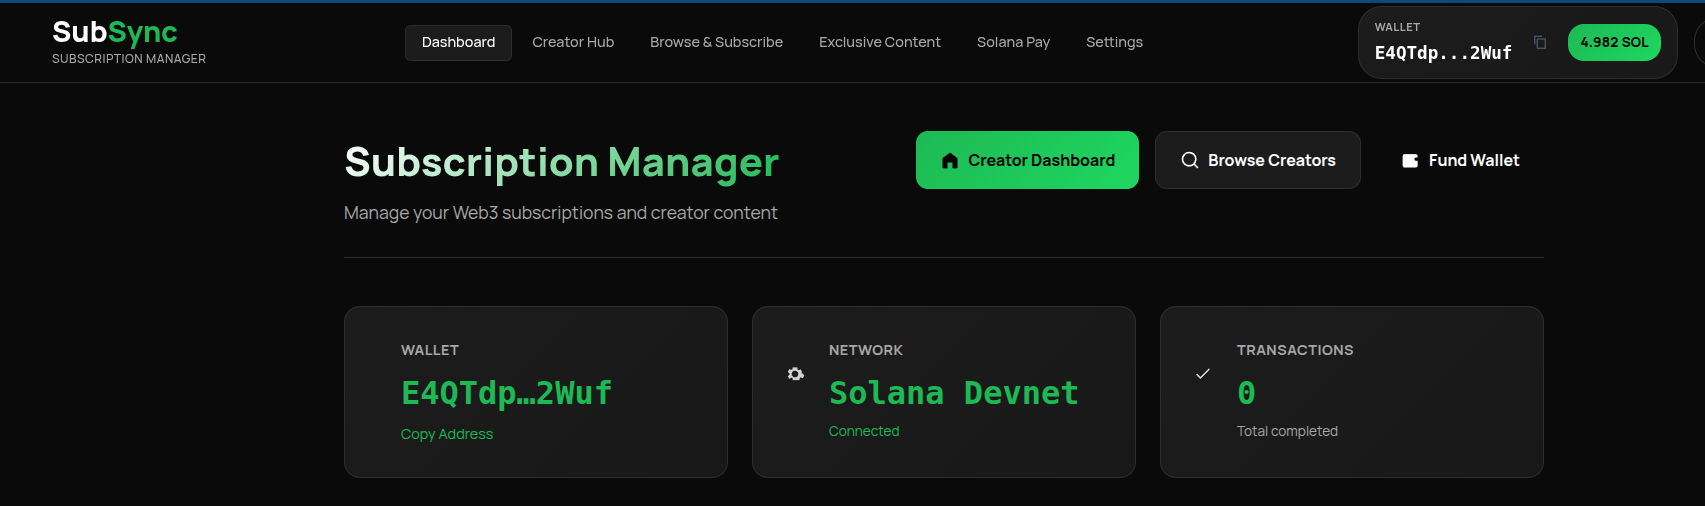Open the Creator Hub tab
Screen dimensions: 1705x506
[x=573, y=42]
